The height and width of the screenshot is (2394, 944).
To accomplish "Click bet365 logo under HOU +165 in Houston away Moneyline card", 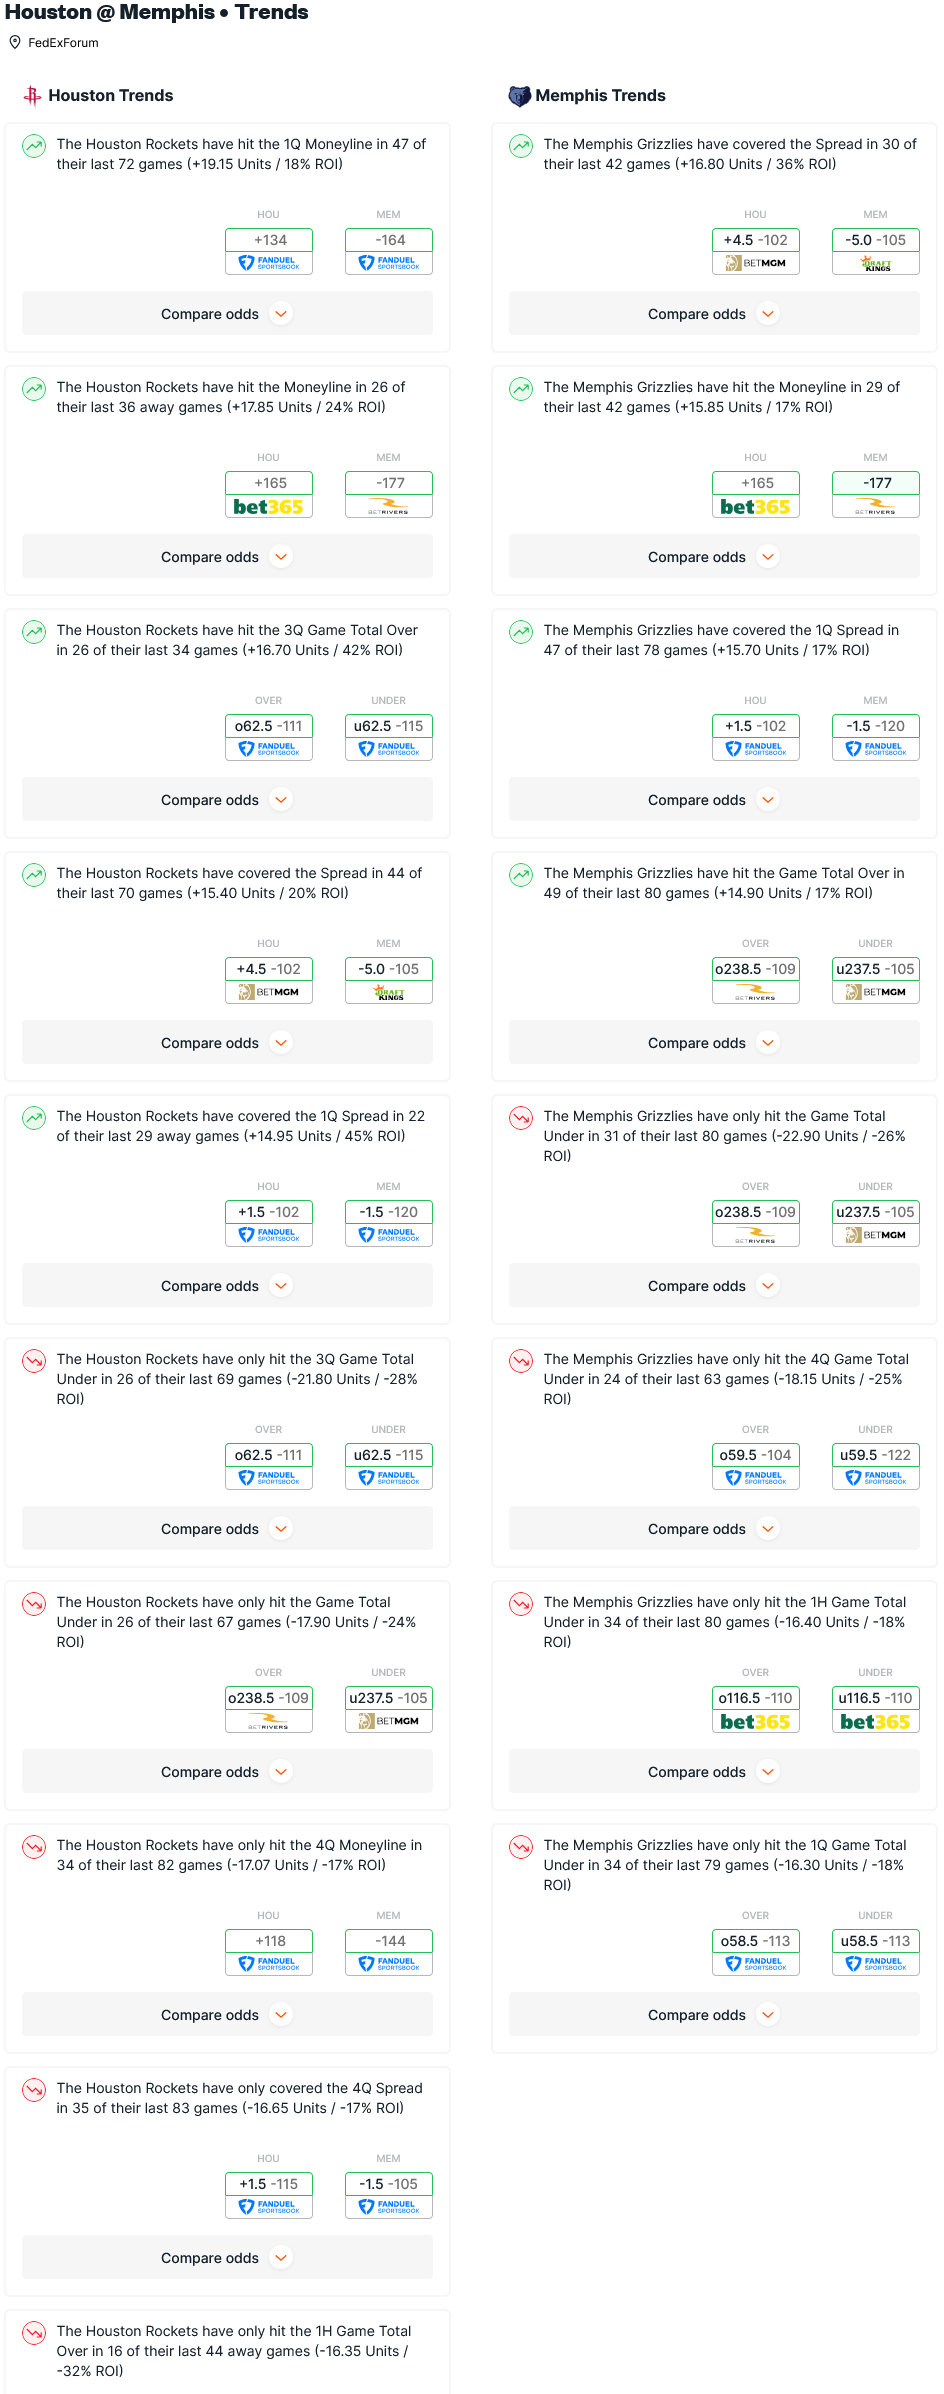I will coord(268,507).
